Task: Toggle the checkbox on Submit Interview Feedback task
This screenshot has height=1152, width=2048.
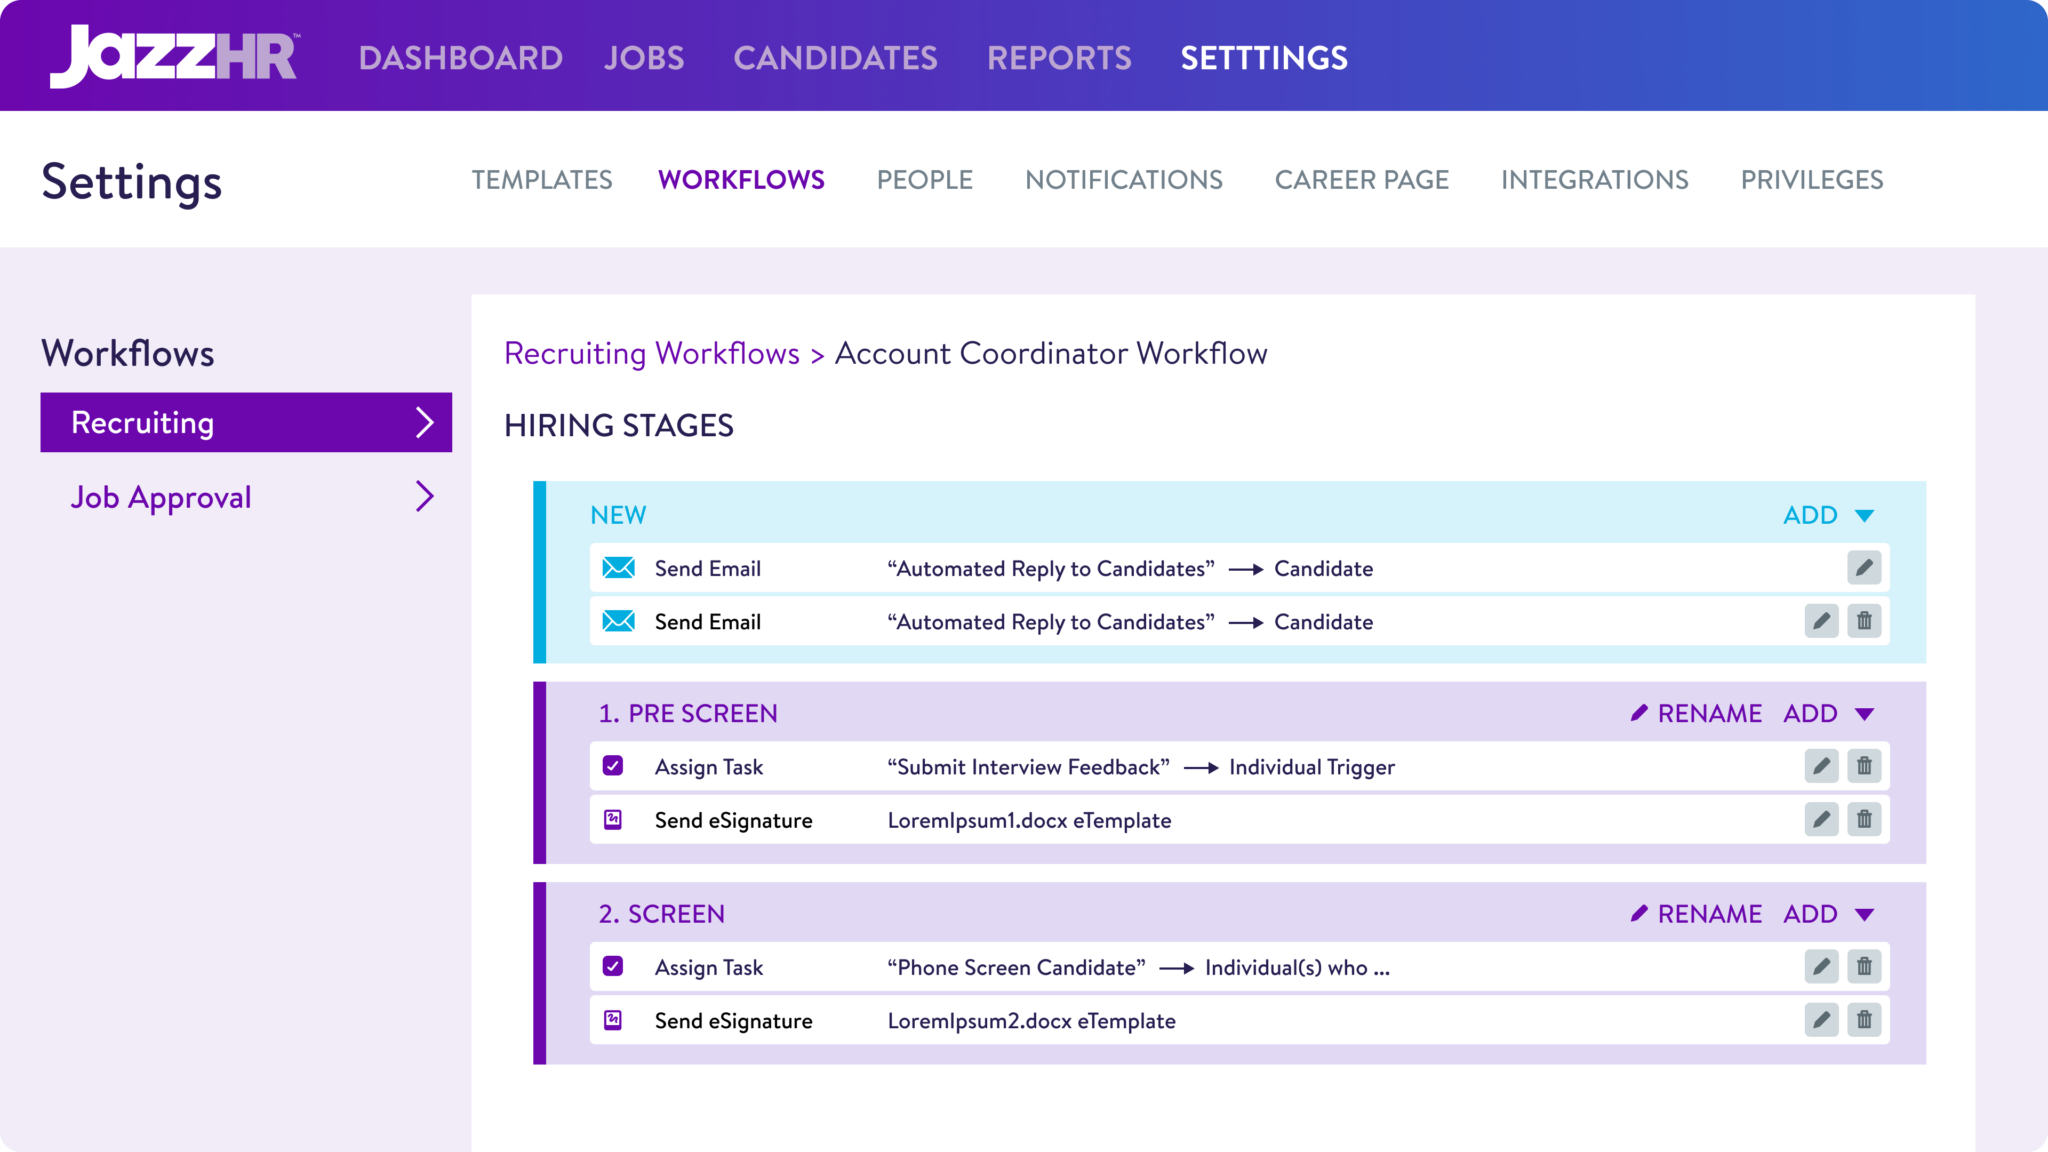Action: coord(613,766)
